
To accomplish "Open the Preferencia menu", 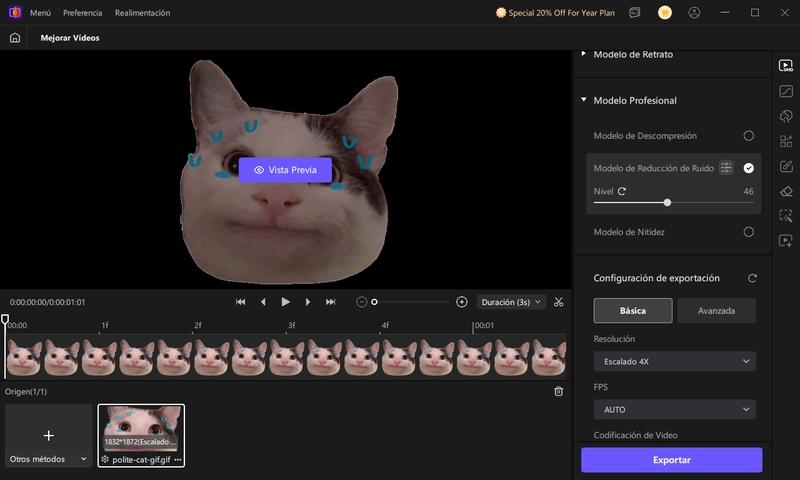I will coord(83,13).
